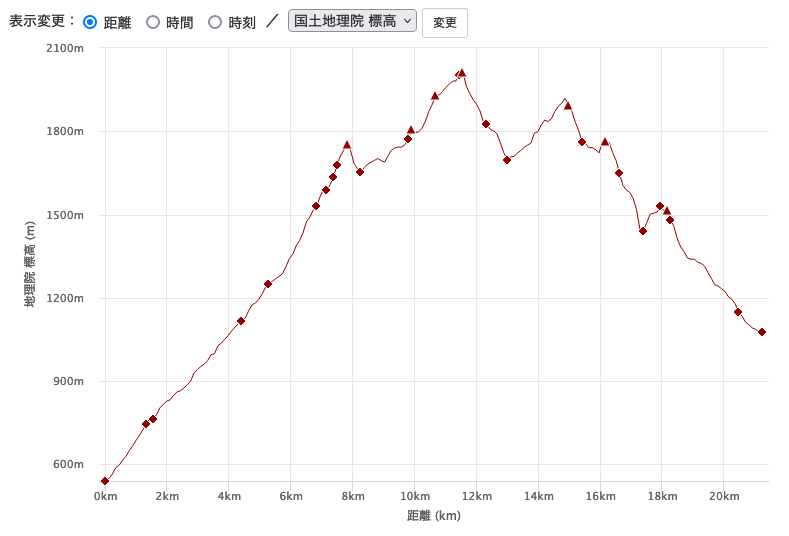Screen dimensions: 789x536
Task: Click the diamond marker at 17.4km dip
Action: [x=643, y=231]
